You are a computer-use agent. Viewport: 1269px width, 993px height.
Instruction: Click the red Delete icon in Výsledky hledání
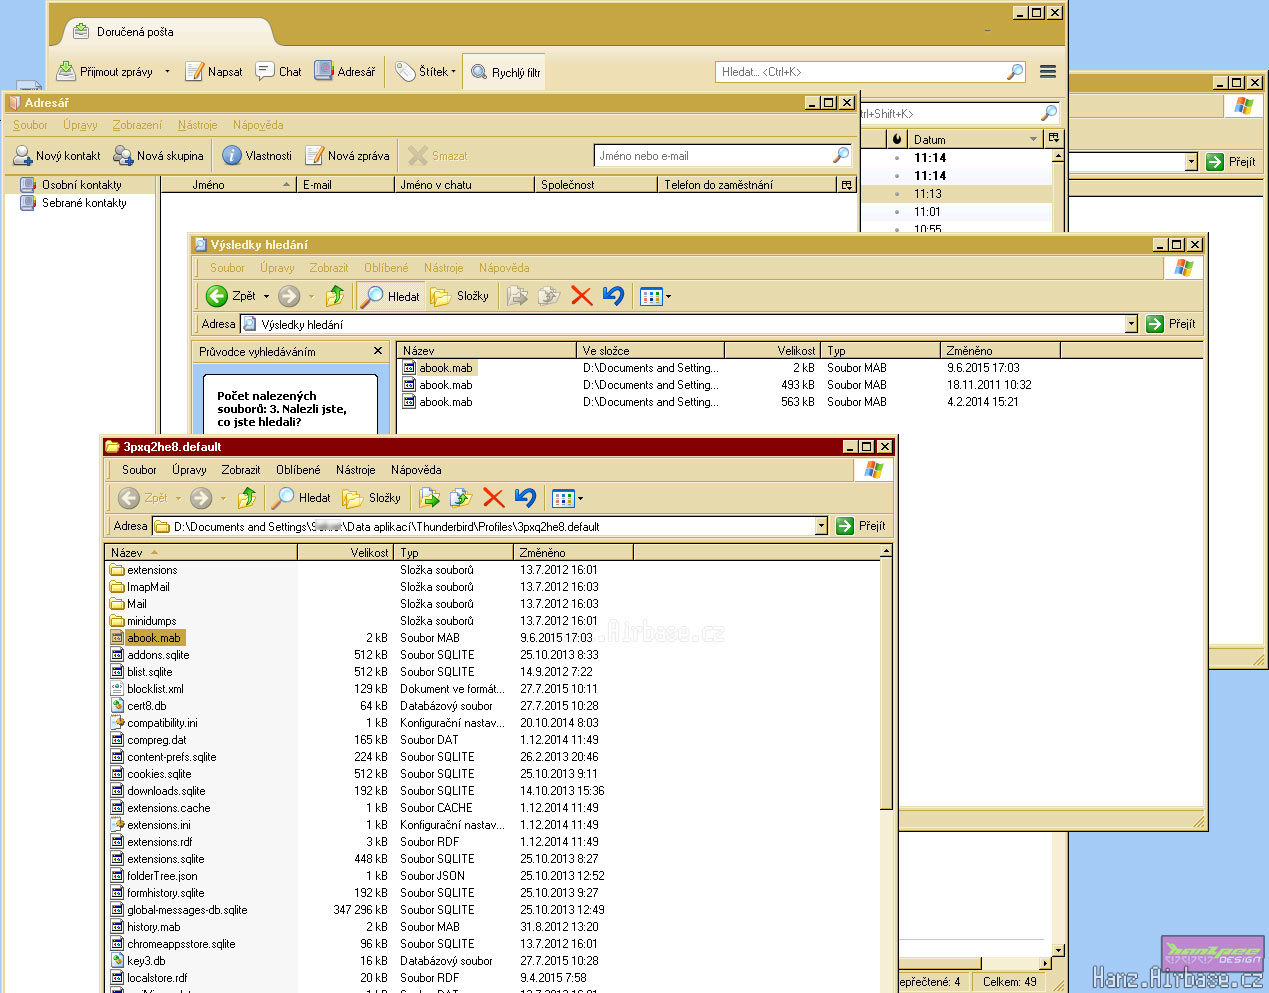(x=581, y=296)
